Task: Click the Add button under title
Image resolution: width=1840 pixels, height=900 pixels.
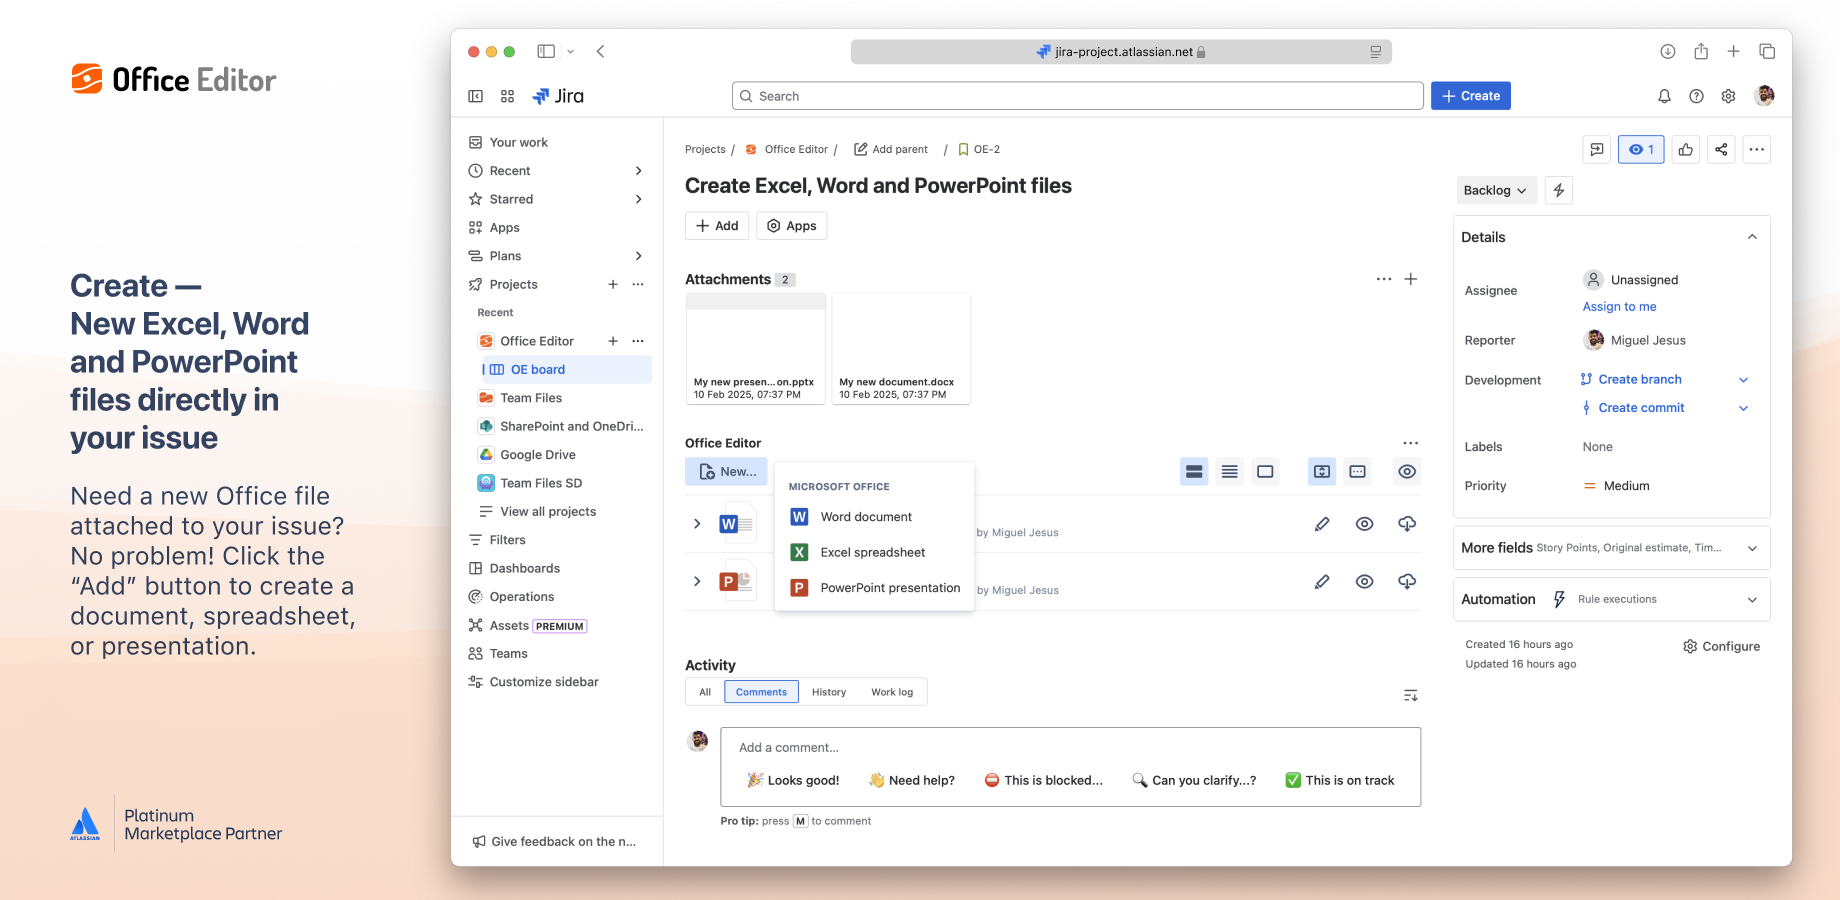Action: pyautogui.click(x=717, y=226)
